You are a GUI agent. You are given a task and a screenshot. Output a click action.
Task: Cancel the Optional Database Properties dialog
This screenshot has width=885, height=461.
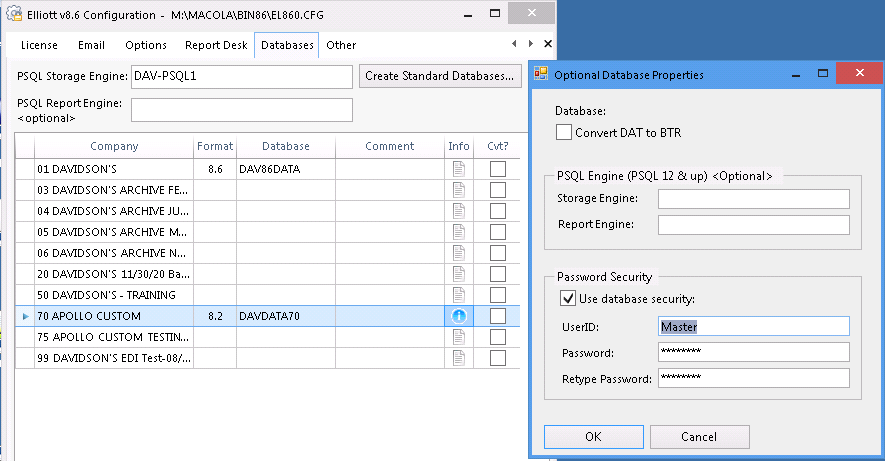(699, 437)
